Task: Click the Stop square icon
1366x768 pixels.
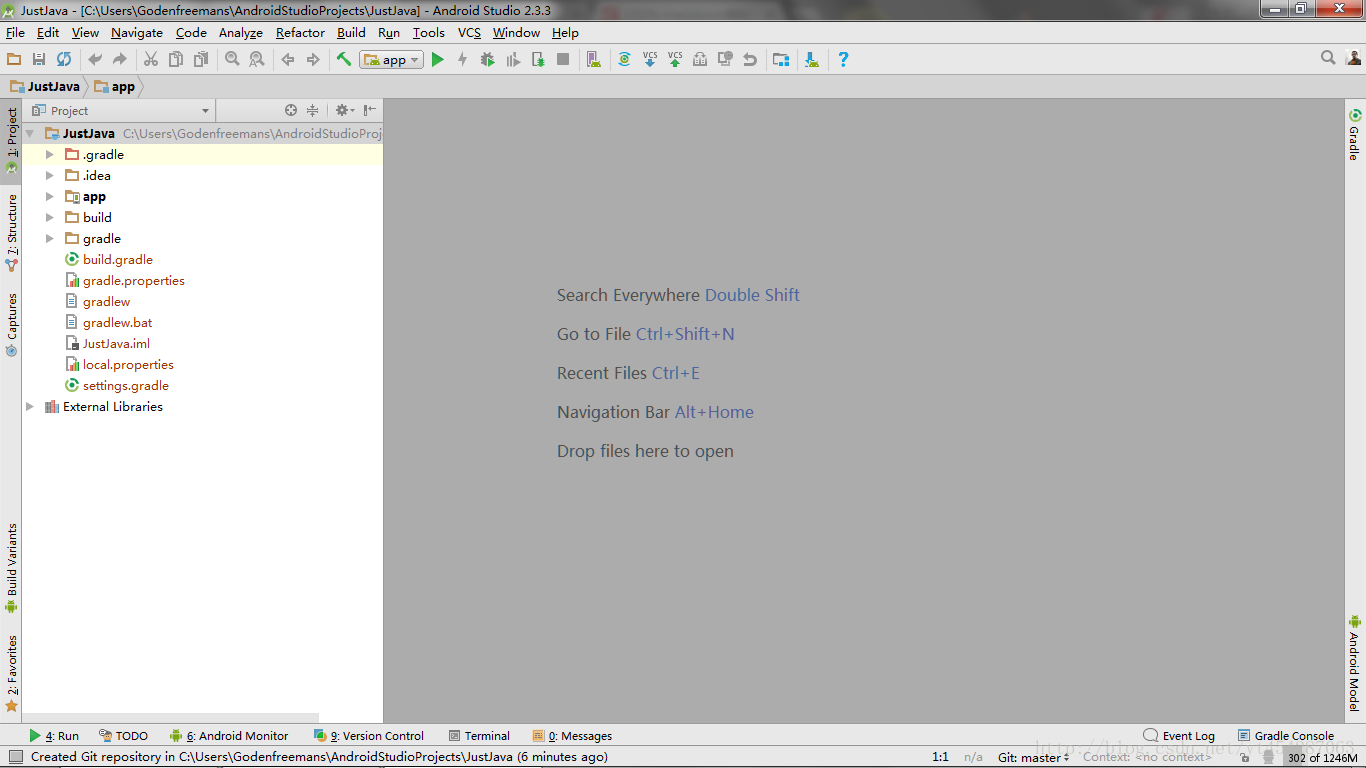Action: 563,60
